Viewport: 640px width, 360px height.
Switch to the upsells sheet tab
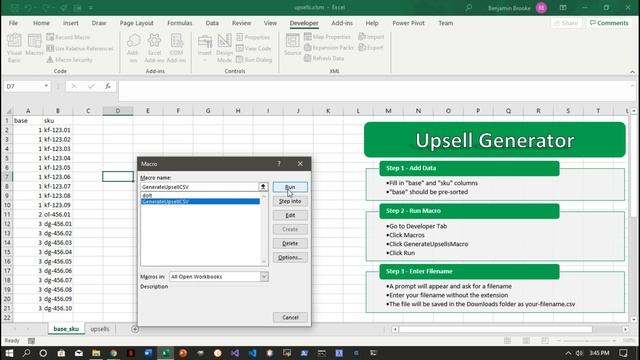point(100,329)
